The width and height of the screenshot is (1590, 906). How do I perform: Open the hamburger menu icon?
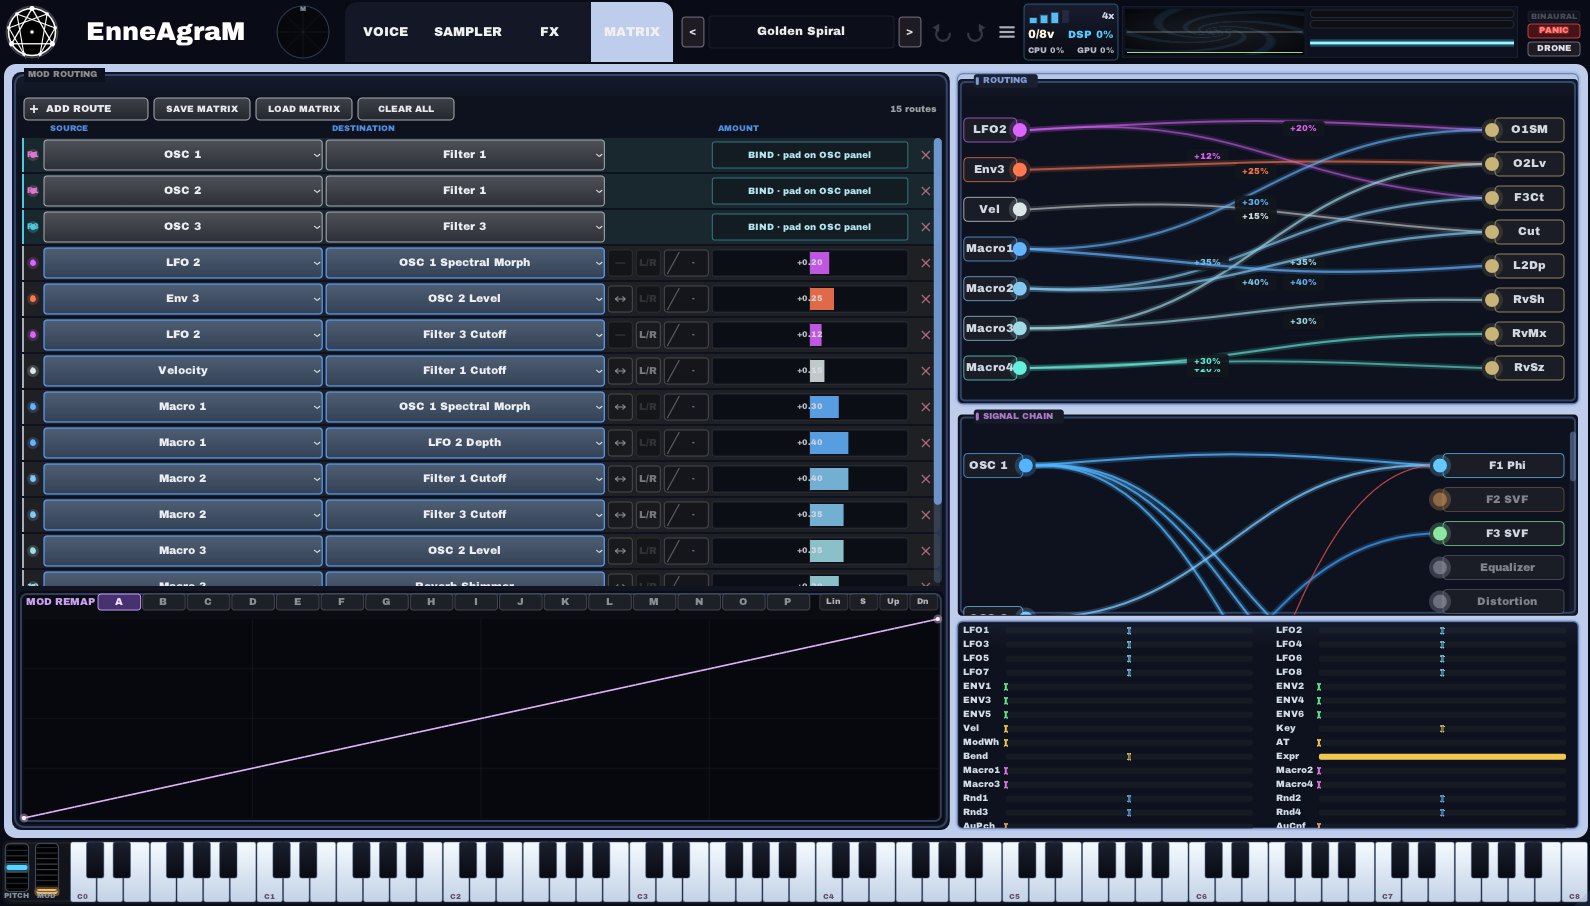pyautogui.click(x=1007, y=32)
